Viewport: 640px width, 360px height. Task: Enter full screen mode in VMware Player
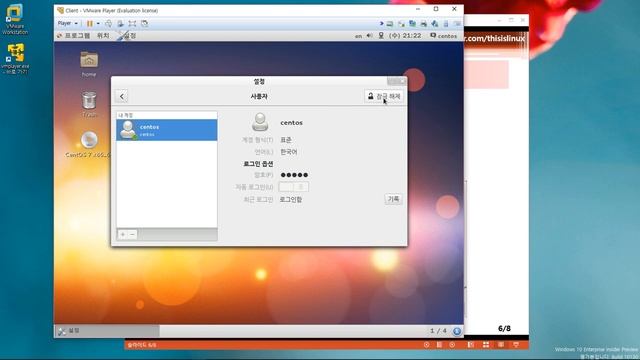point(132,24)
